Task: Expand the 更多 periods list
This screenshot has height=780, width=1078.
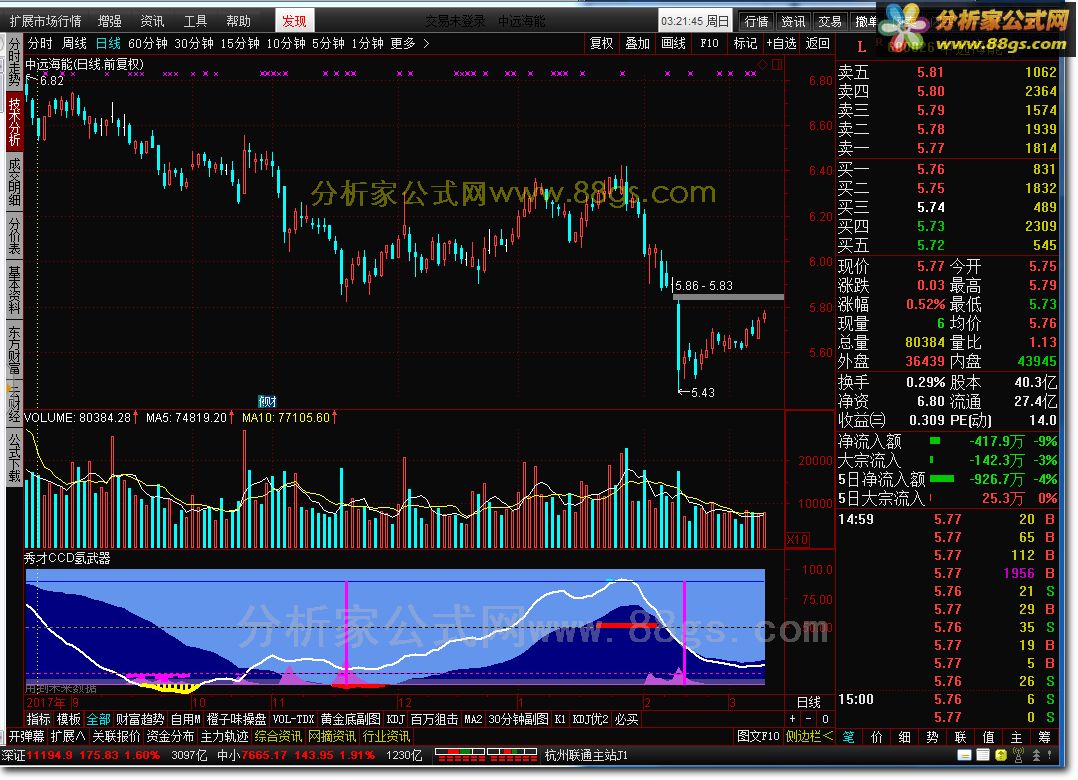Action: click(410, 43)
